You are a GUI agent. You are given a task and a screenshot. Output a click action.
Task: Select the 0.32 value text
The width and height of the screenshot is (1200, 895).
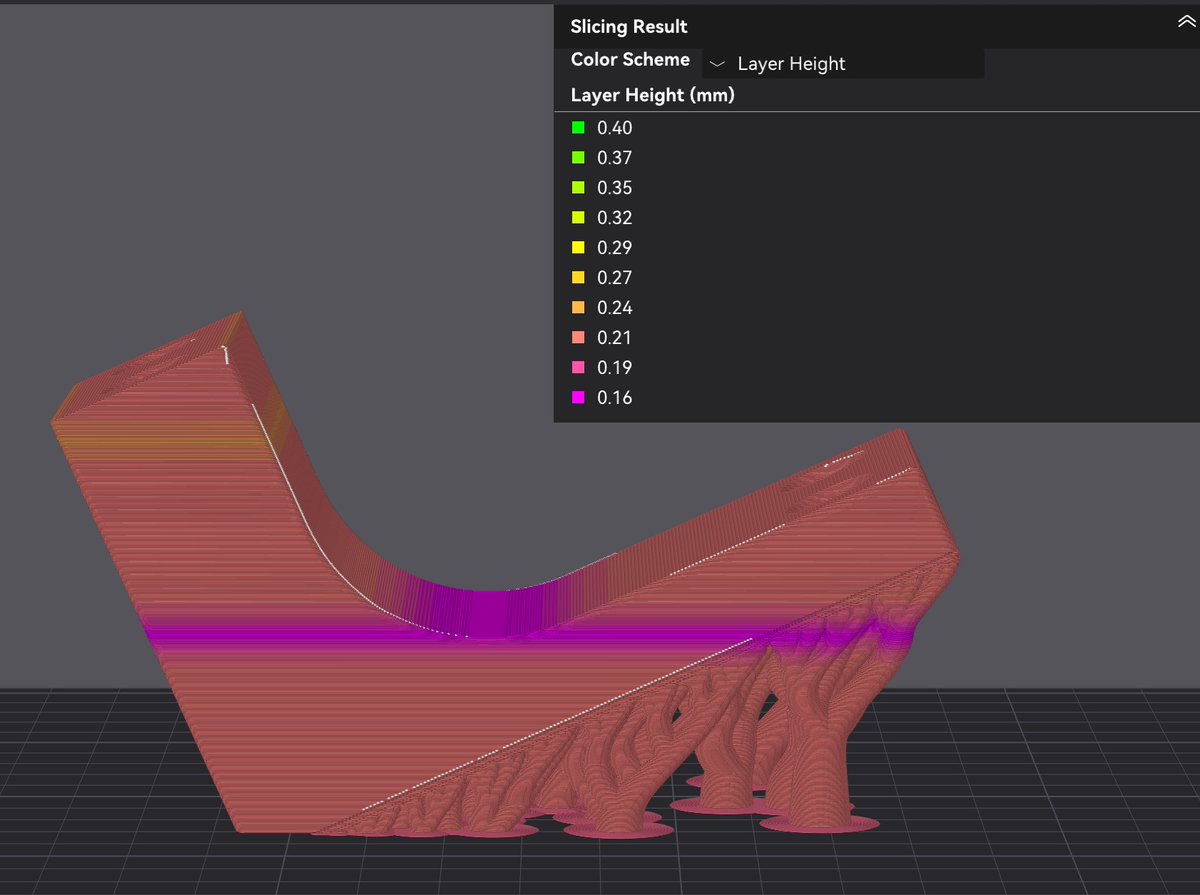tap(614, 218)
